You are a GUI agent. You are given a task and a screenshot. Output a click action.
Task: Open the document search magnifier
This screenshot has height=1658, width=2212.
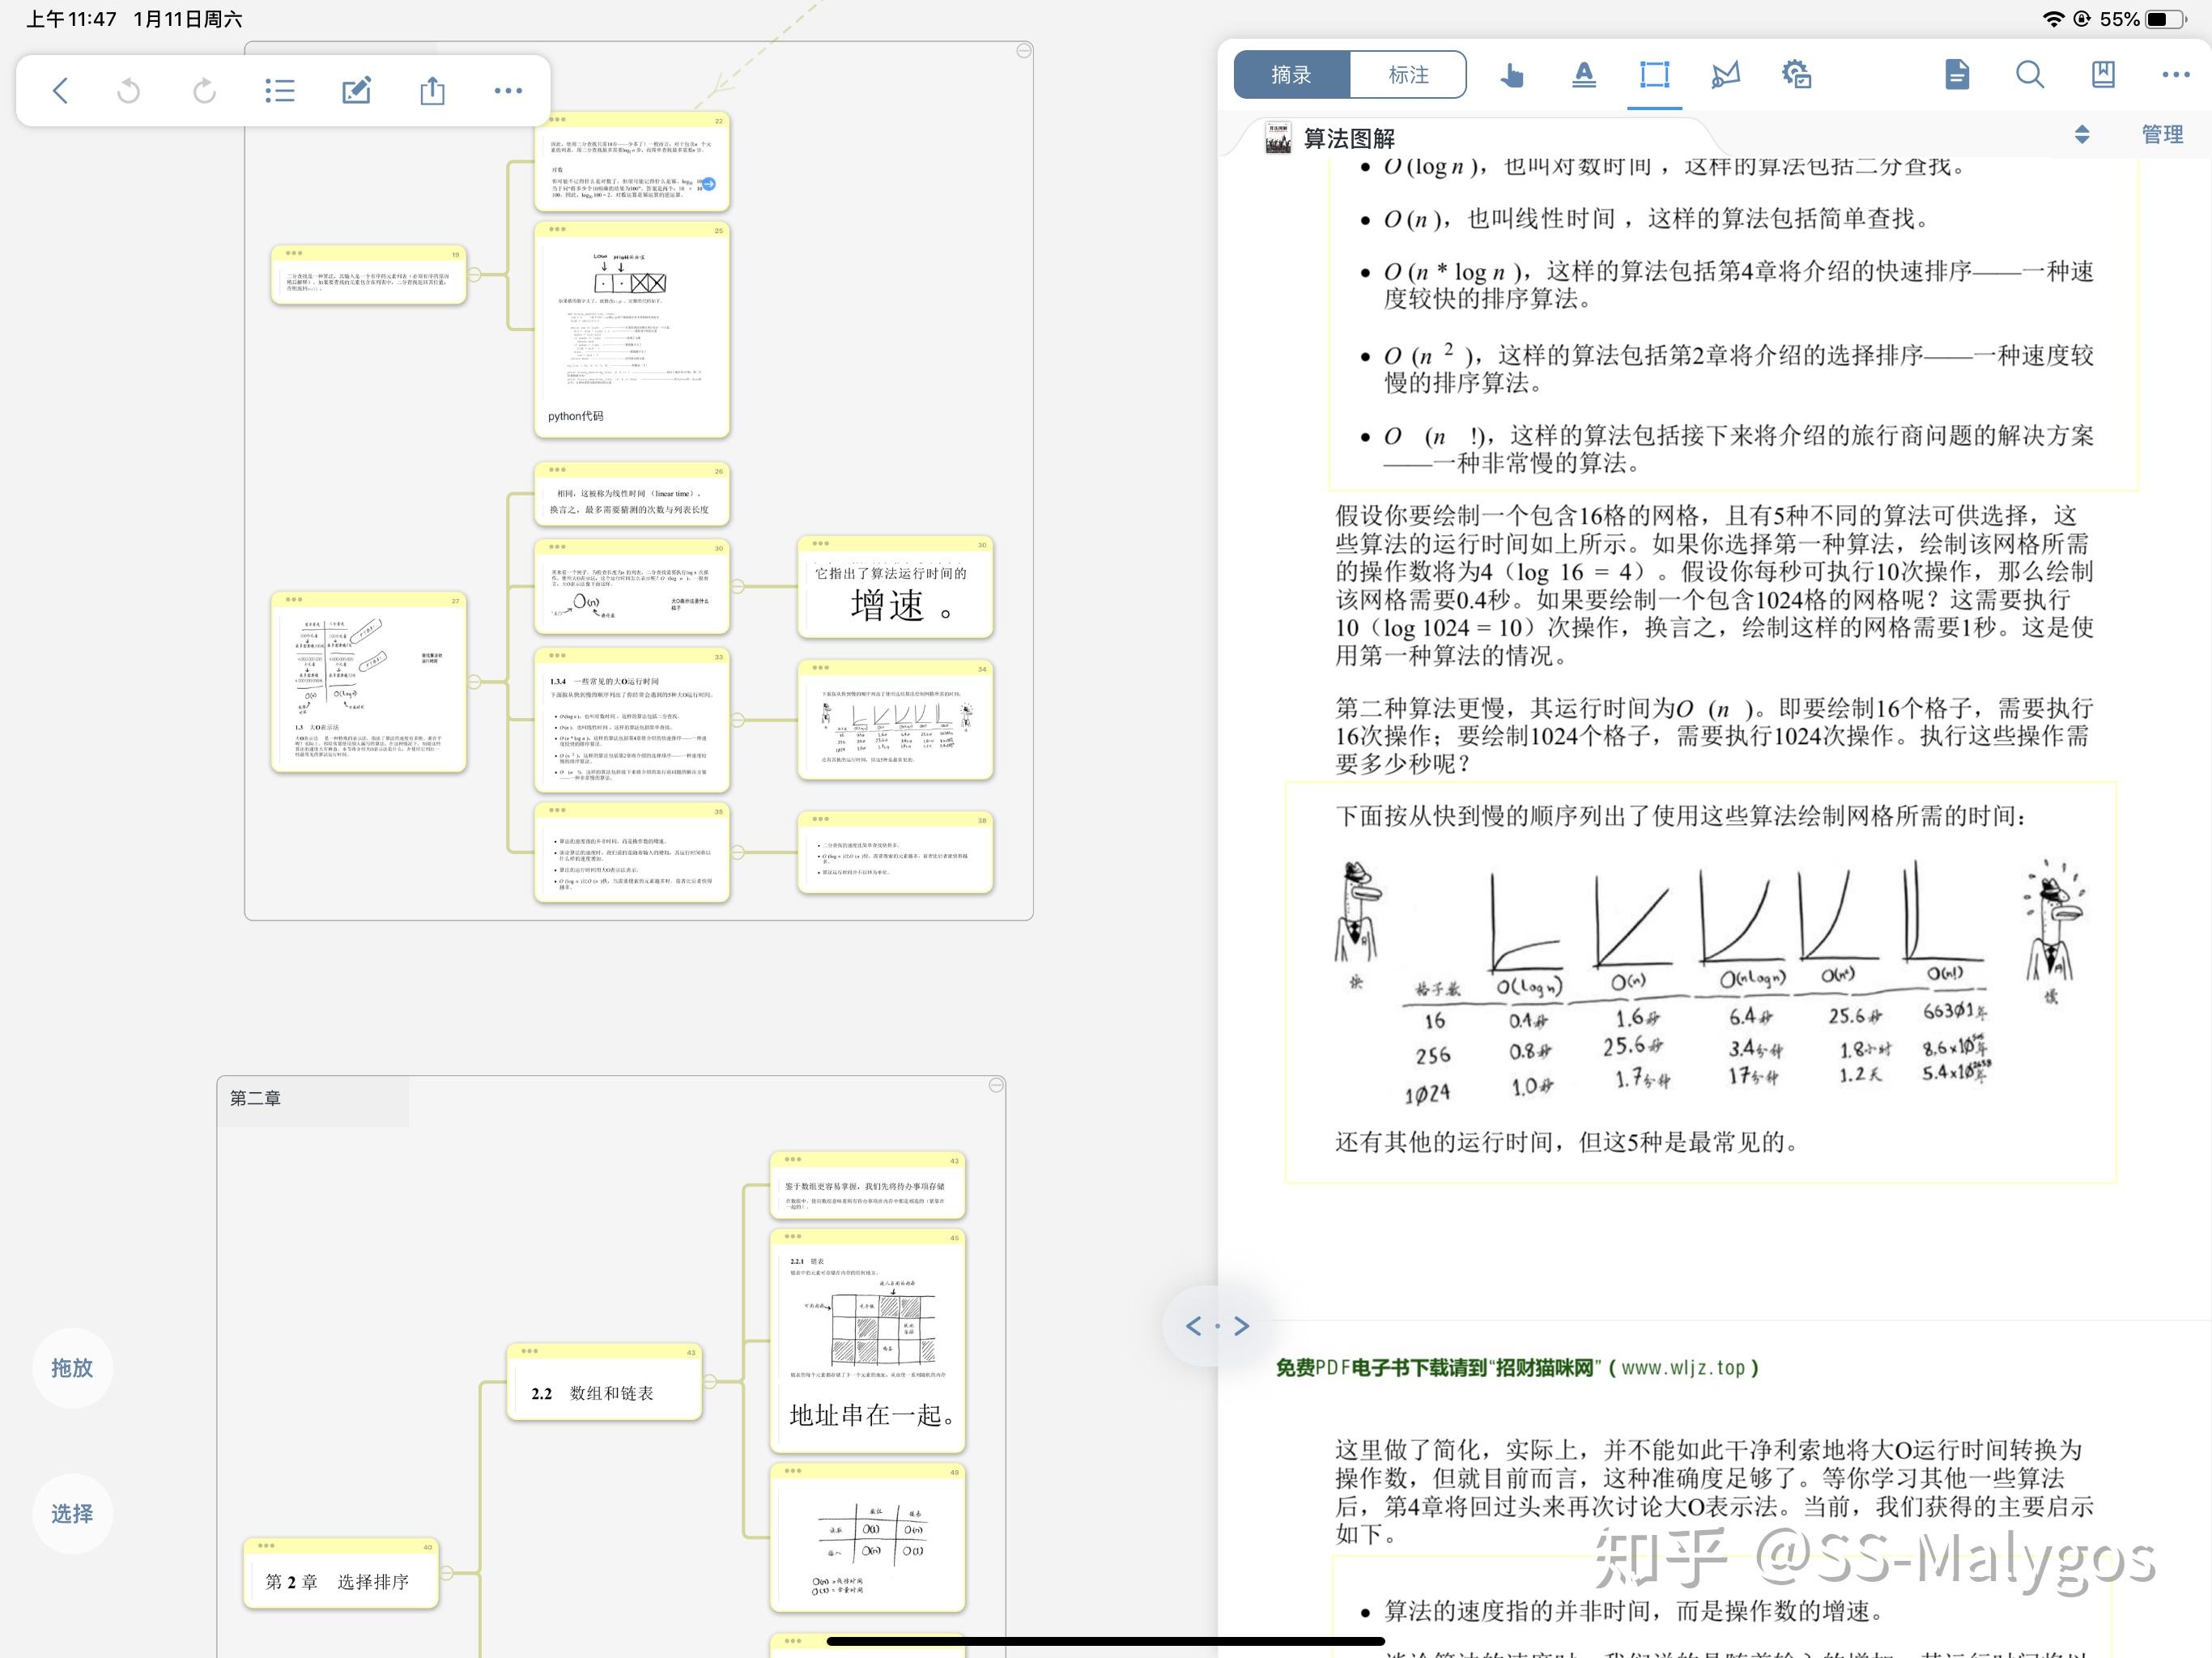[x=2029, y=75]
